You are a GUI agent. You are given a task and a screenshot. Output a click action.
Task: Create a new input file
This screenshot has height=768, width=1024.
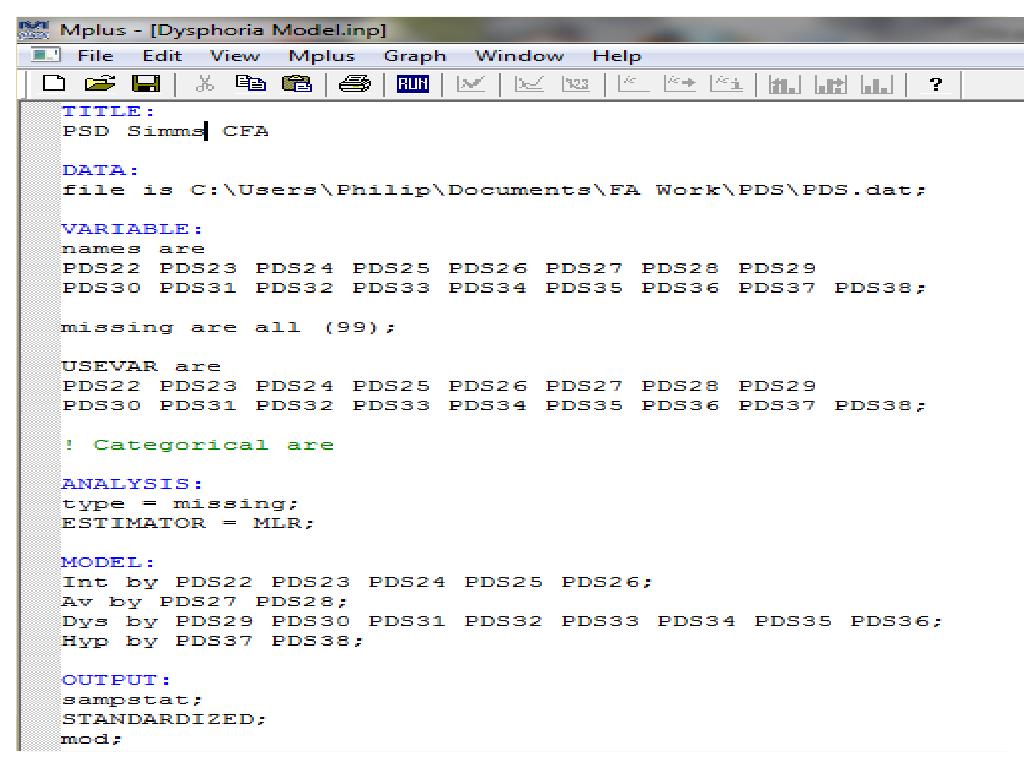pyautogui.click(x=54, y=84)
